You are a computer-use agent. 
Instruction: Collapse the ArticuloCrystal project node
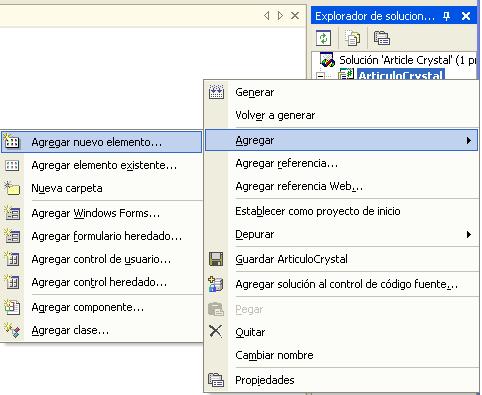click(320, 76)
